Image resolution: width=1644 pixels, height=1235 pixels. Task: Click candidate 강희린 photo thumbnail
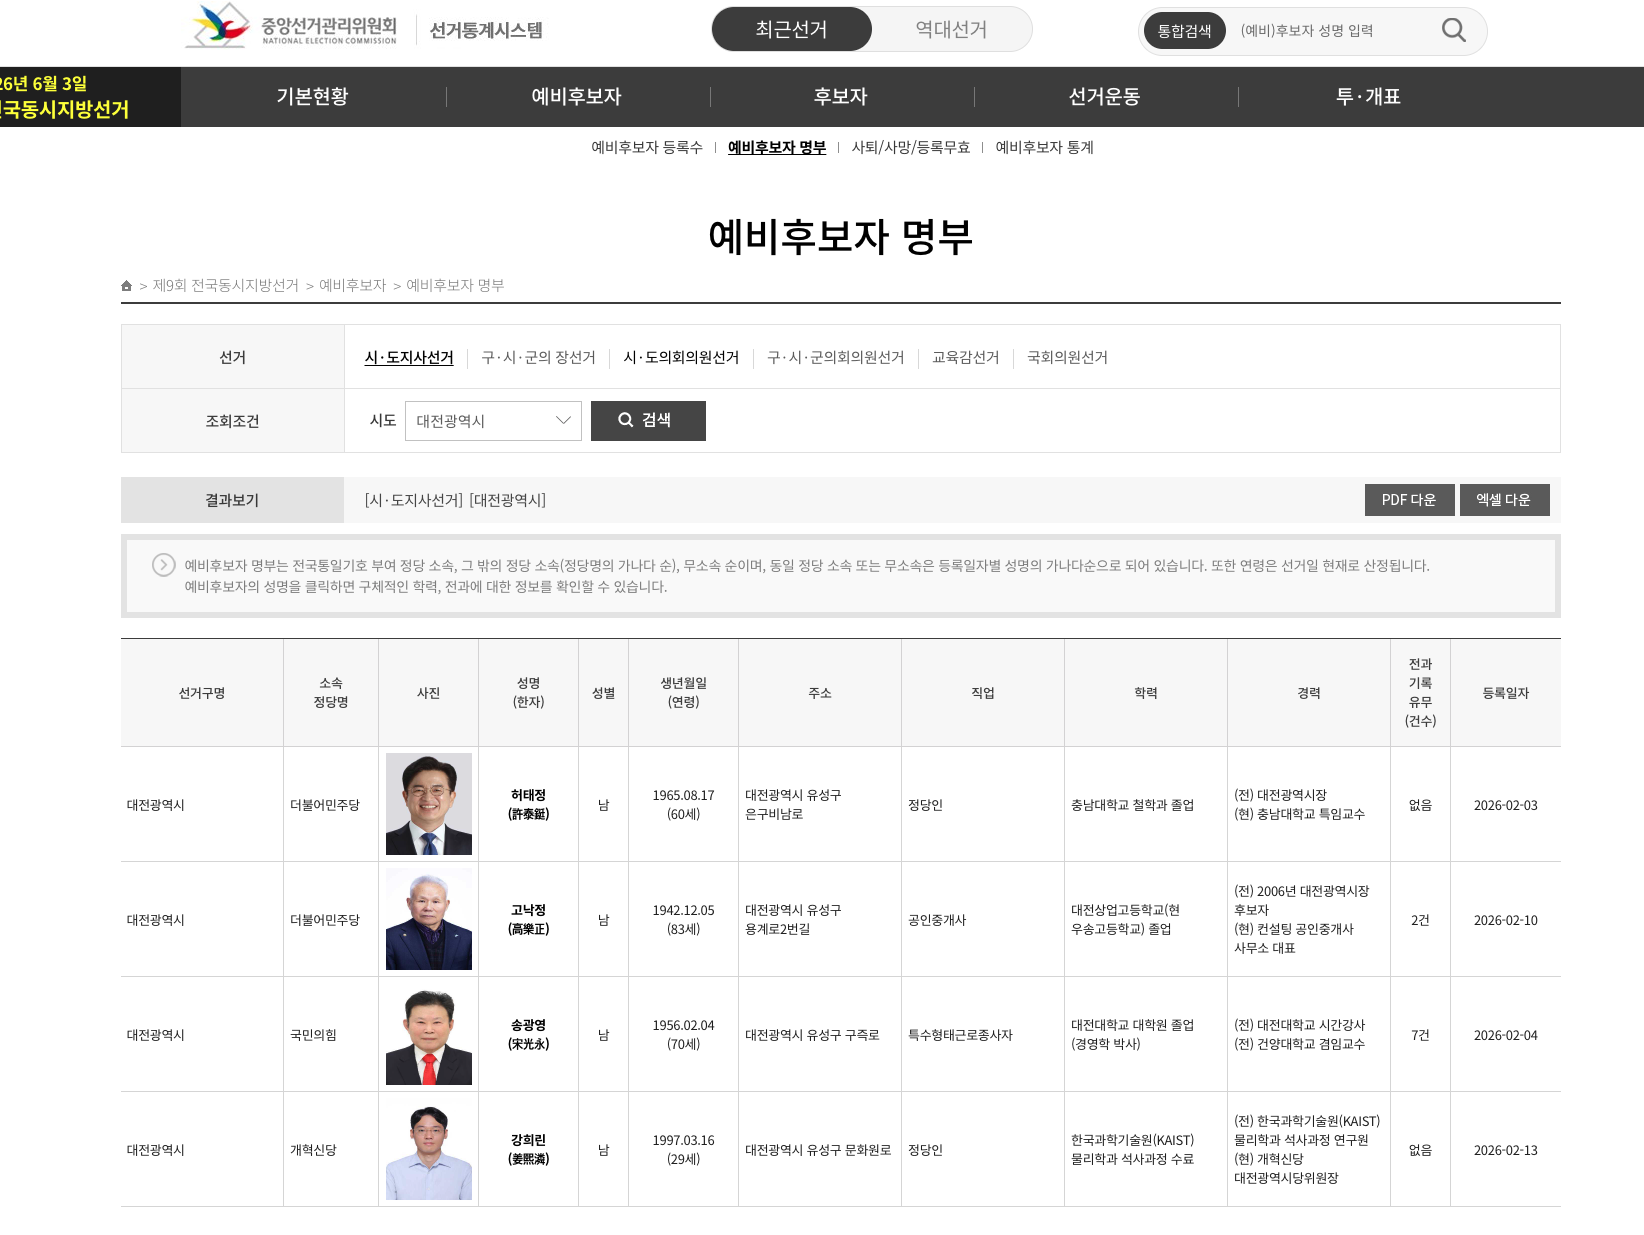pyautogui.click(x=429, y=1152)
